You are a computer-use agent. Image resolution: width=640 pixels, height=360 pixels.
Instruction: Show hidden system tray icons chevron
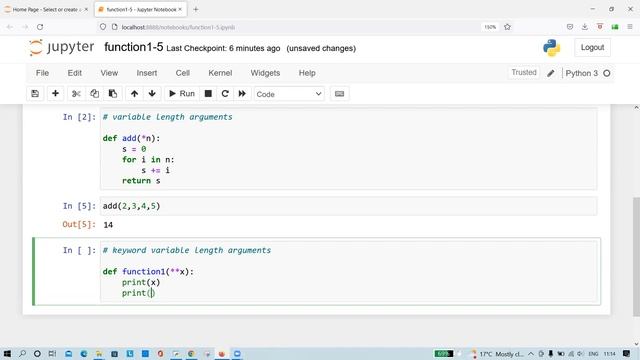pos(531,354)
